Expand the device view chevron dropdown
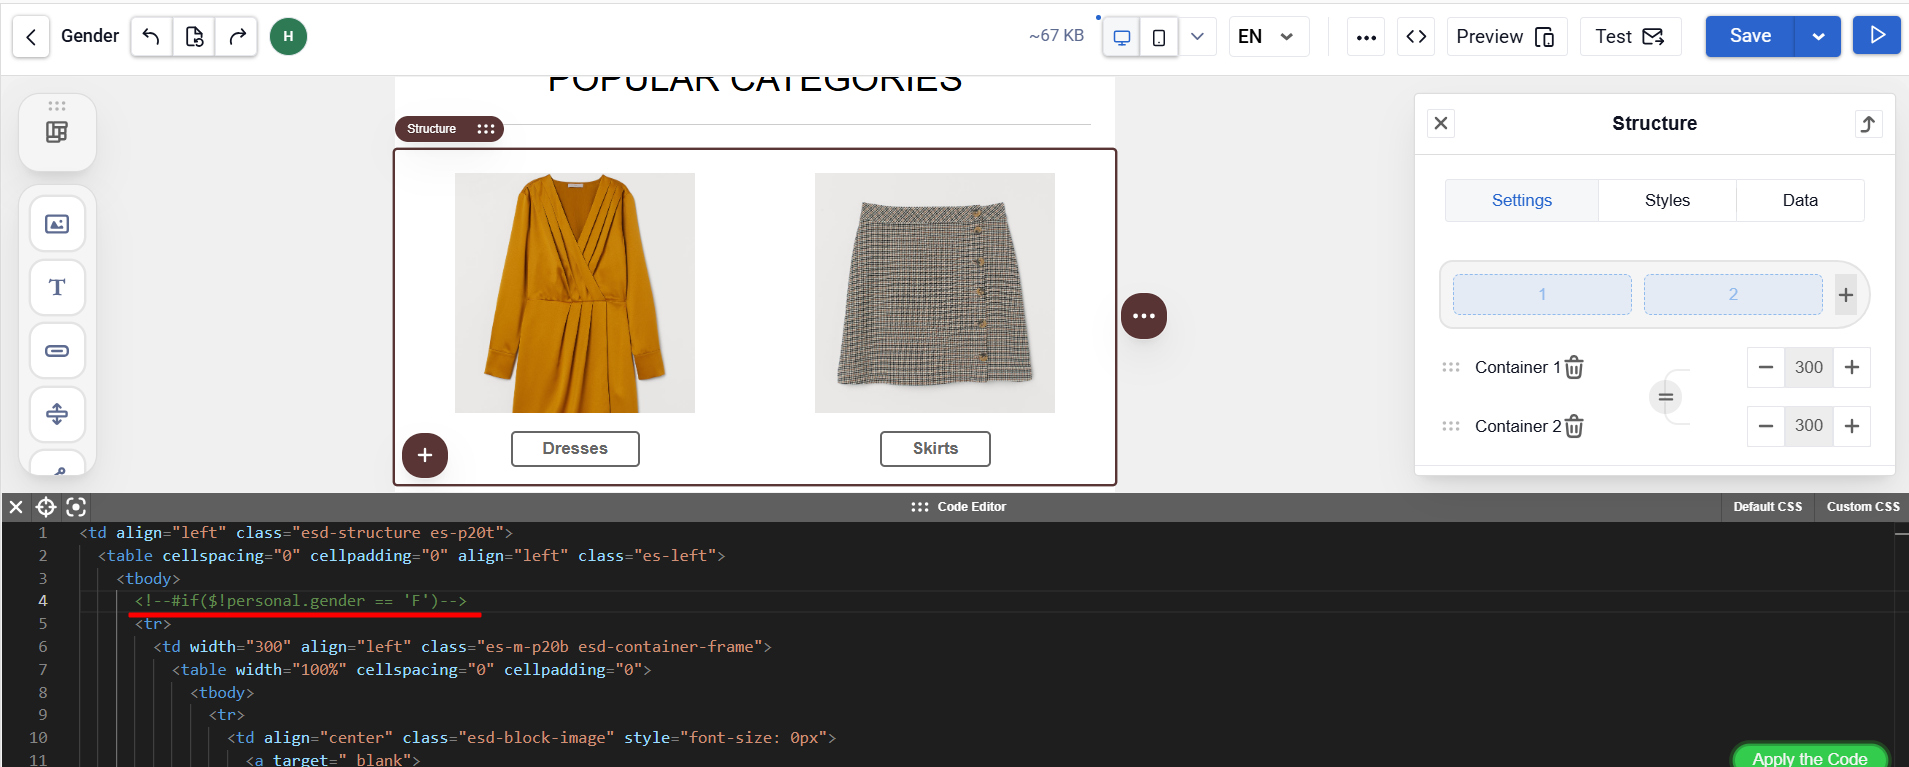Screen dimensions: 1909x767 tap(1197, 37)
